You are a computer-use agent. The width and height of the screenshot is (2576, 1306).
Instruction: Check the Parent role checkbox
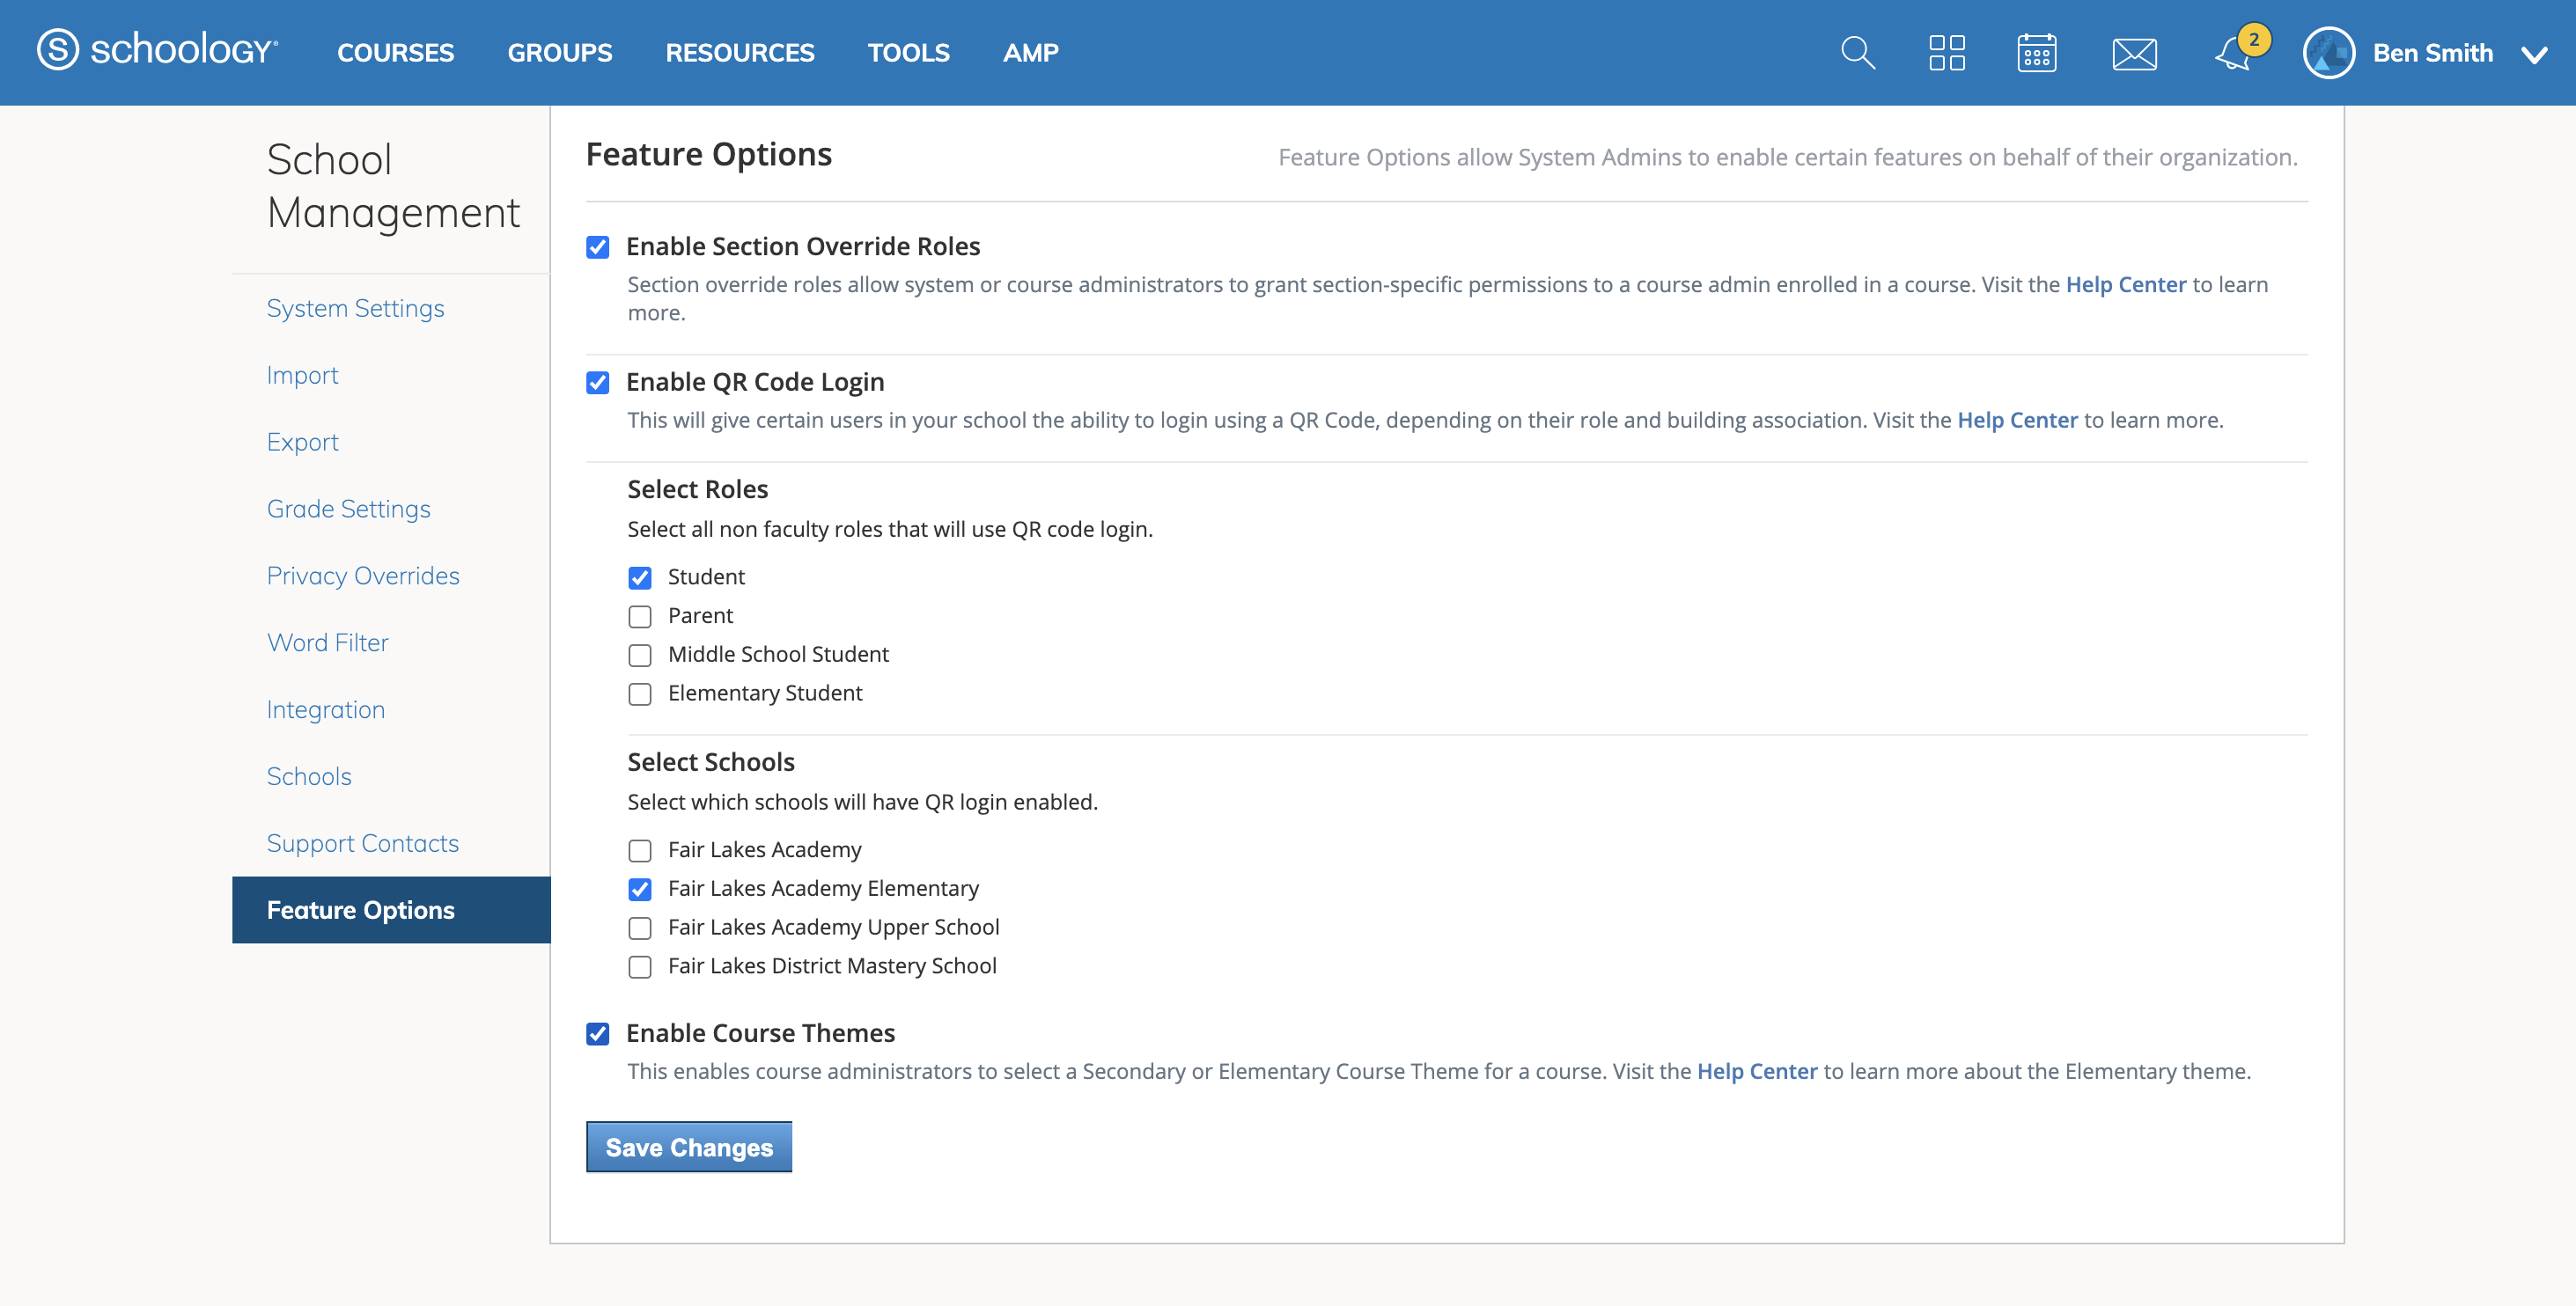click(x=640, y=617)
